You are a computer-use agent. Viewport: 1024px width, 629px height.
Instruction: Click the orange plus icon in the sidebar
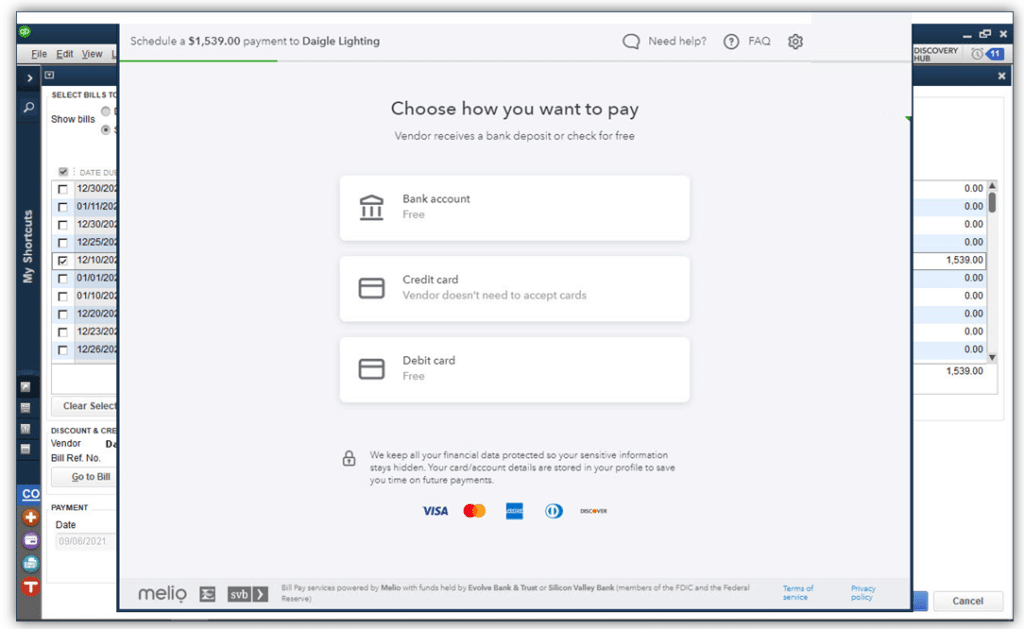click(x=29, y=517)
